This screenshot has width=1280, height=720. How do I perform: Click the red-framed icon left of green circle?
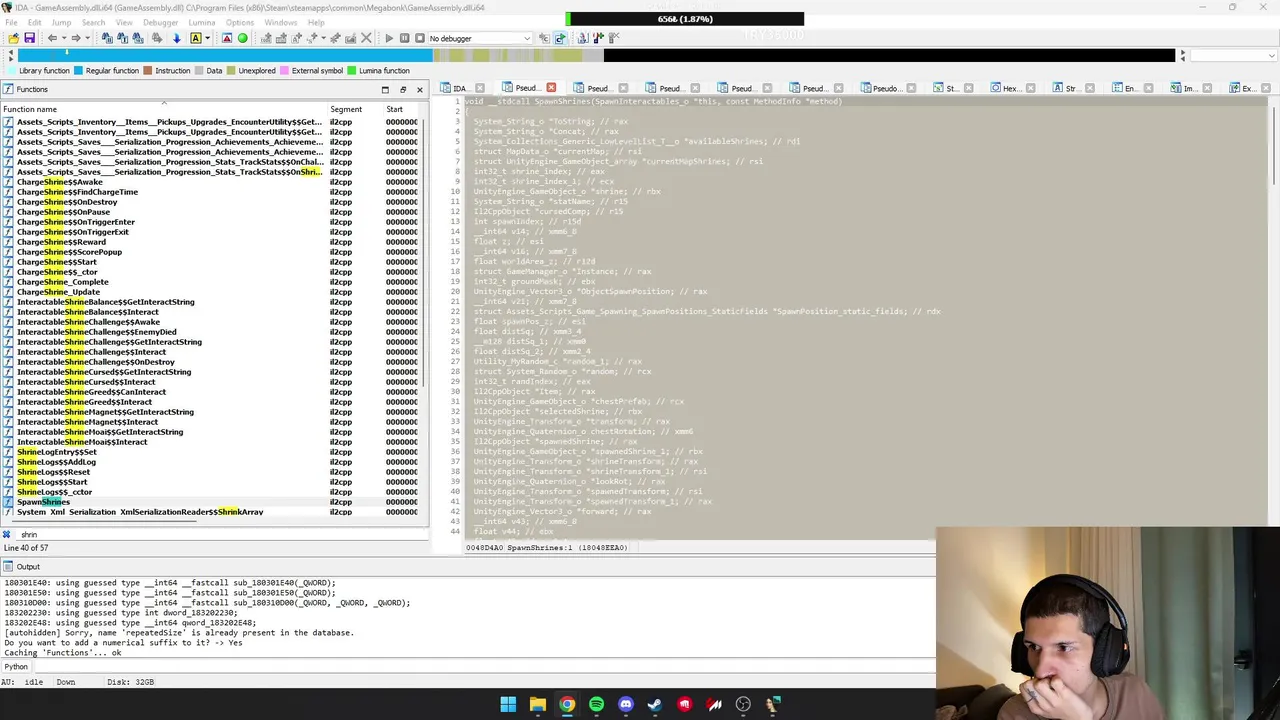pos(227,38)
